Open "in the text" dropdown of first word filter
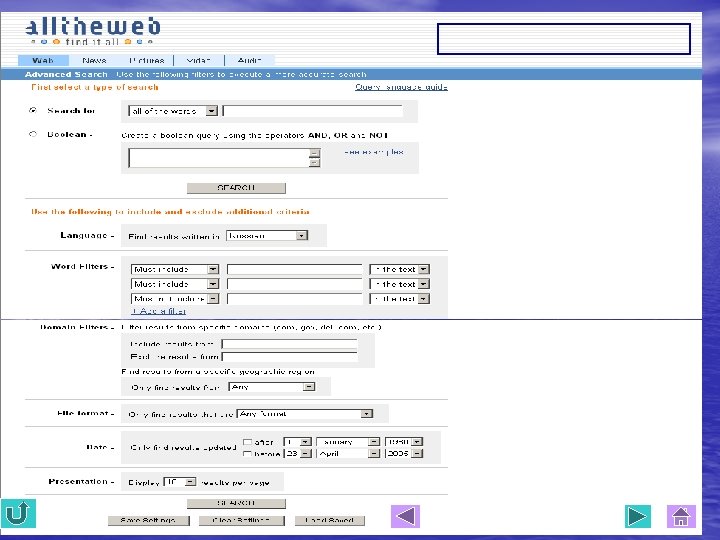The width and height of the screenshot is (720, 540). (x=399, y=270)
